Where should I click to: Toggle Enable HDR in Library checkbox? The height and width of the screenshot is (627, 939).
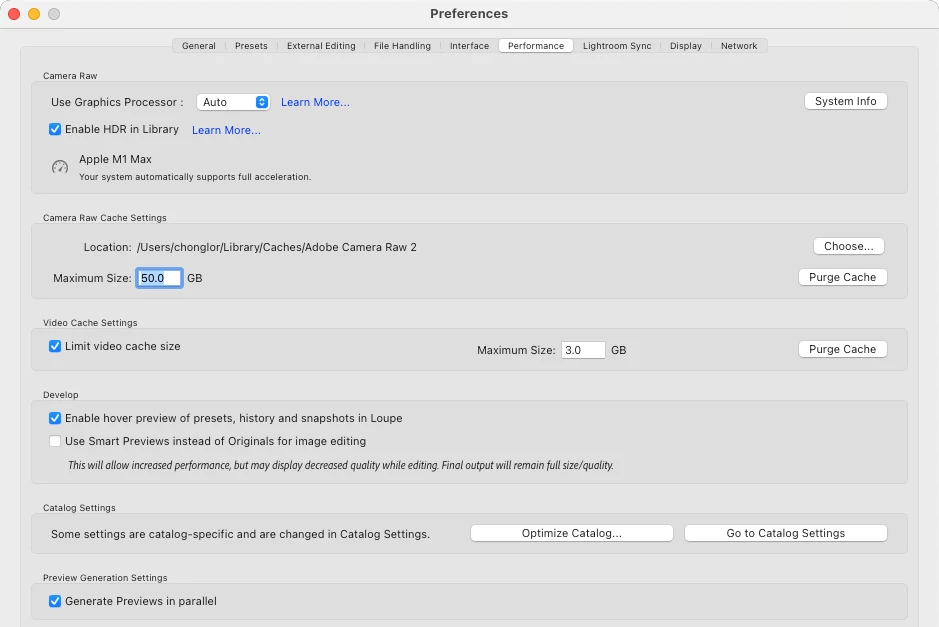(54, 129)
